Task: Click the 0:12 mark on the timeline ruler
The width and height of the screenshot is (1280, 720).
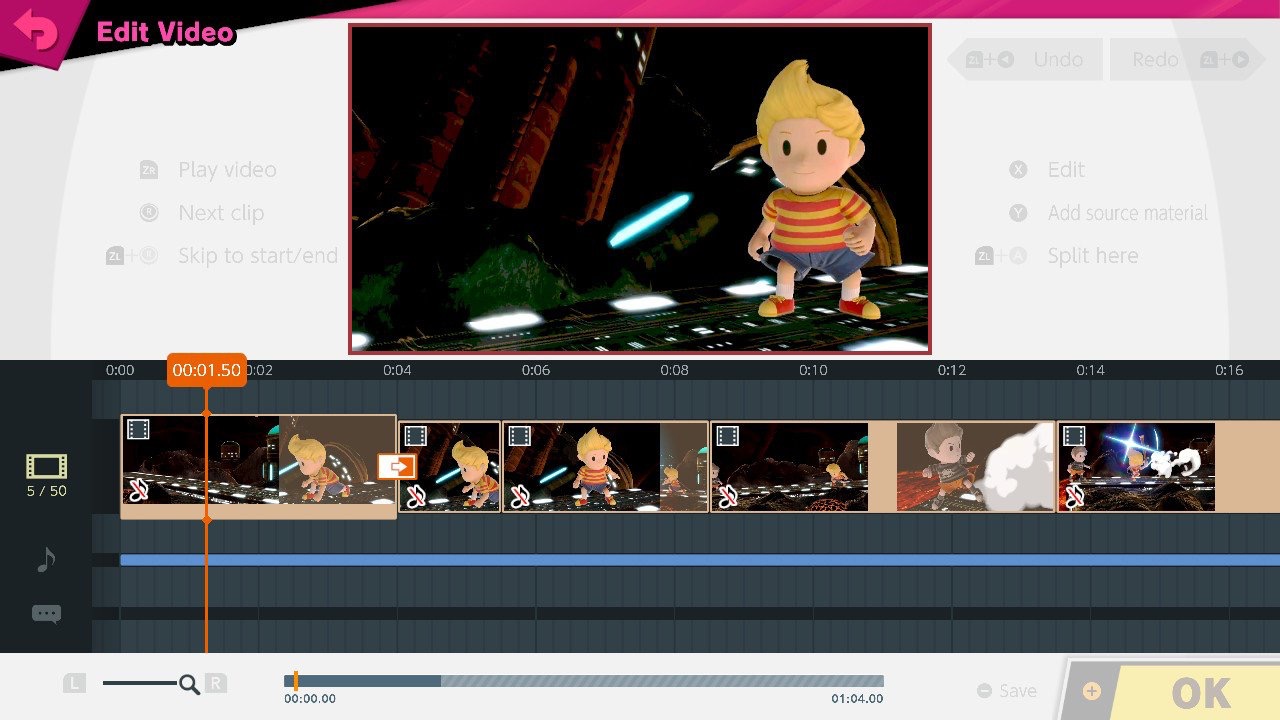Action: tap(952, 370)
